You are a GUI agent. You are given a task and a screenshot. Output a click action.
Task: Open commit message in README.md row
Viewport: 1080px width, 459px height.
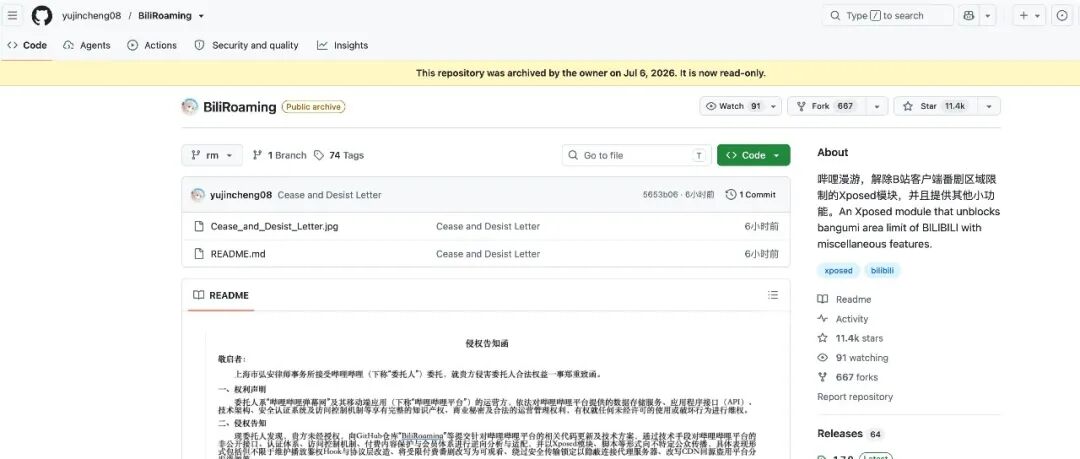tap(488, 254)
